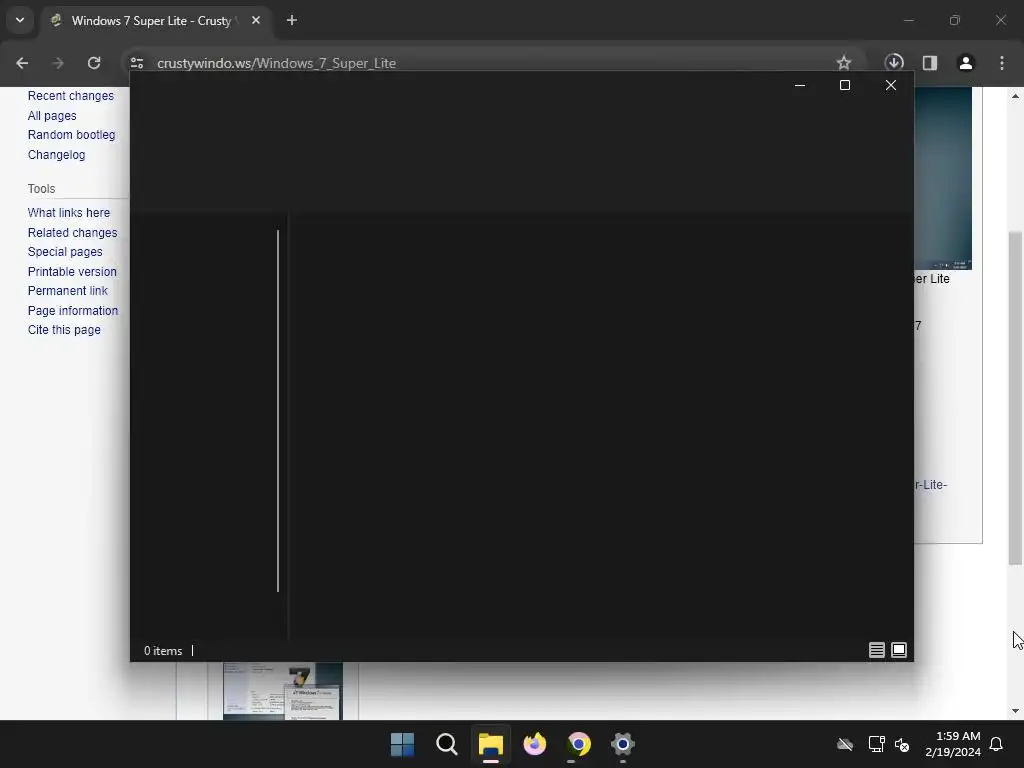
Task: Reload the current Chrome page
Action: tap(94, 63)
